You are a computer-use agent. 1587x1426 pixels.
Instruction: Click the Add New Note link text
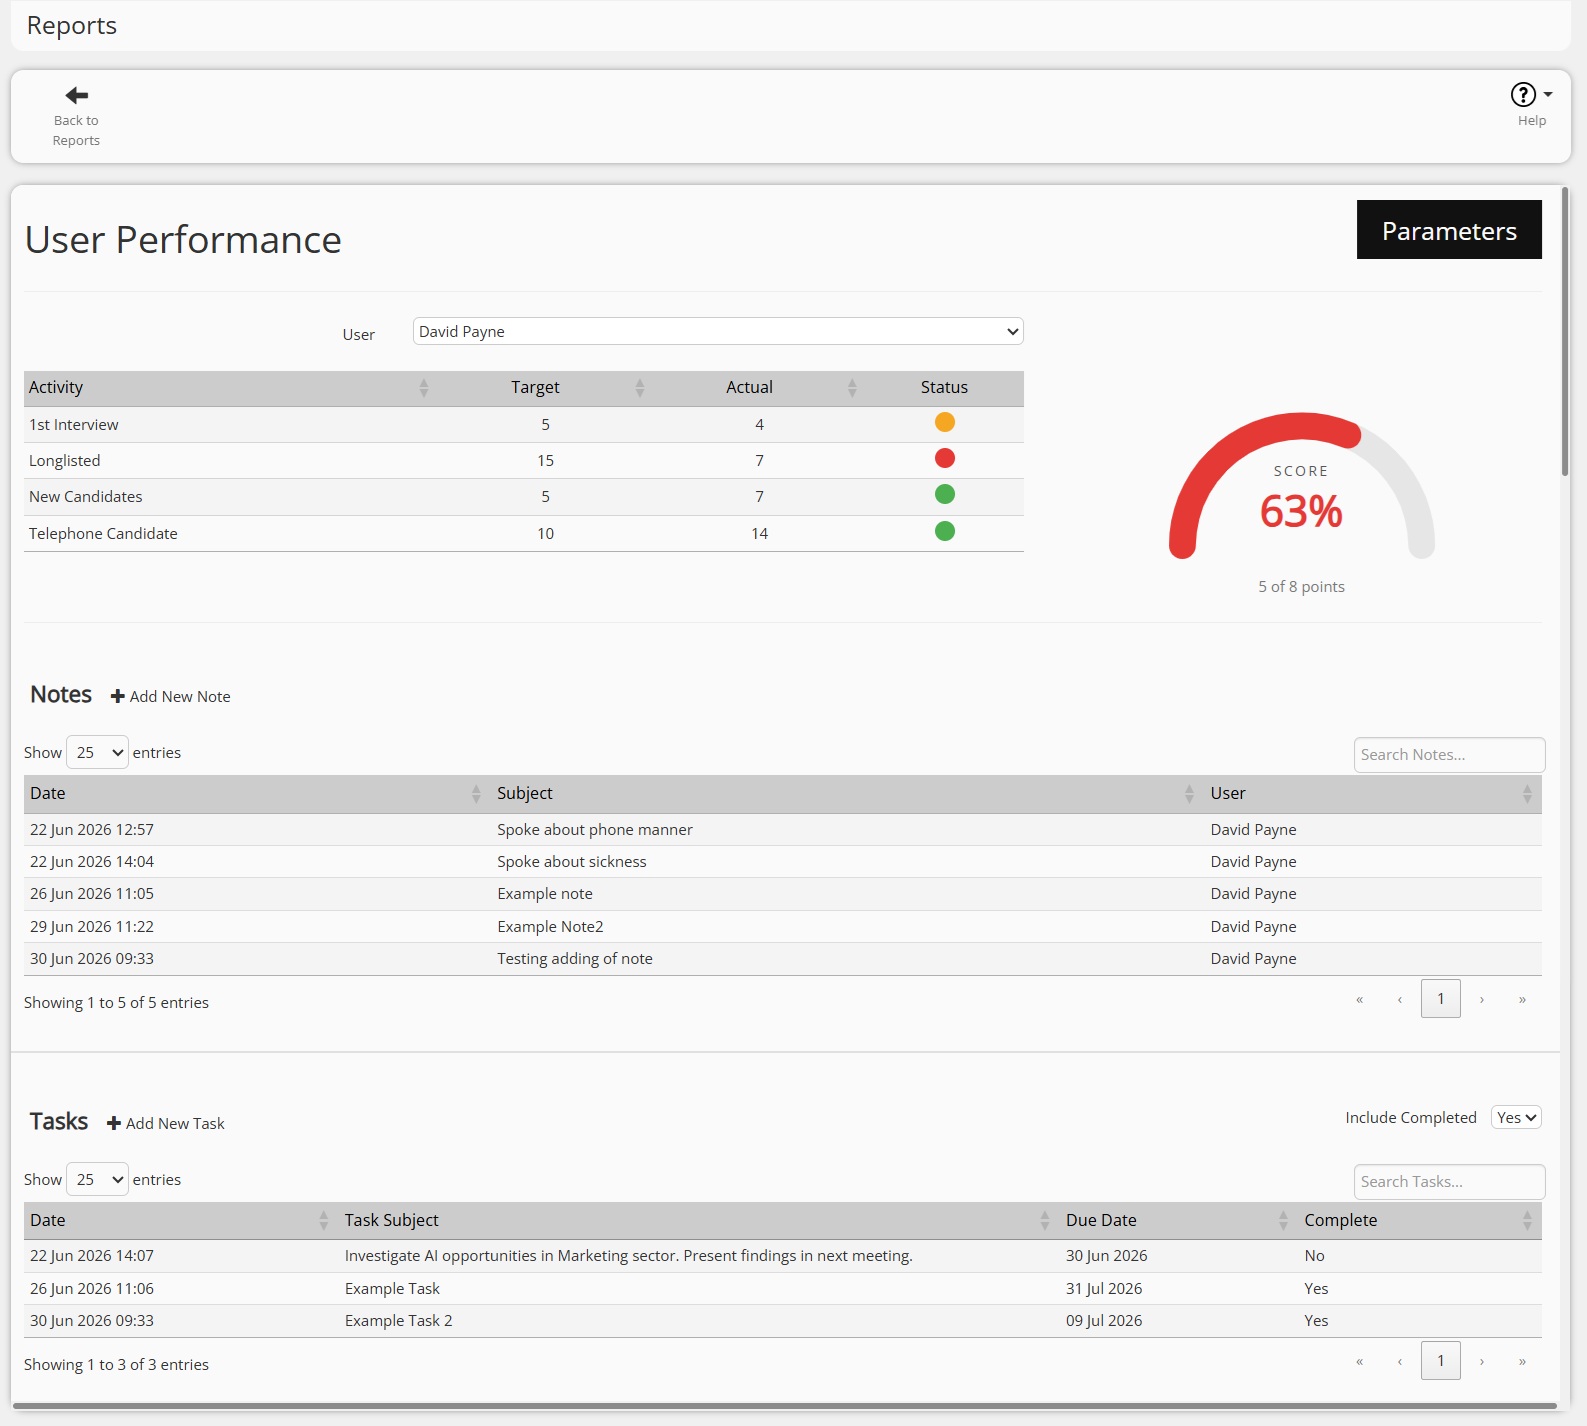180,697
